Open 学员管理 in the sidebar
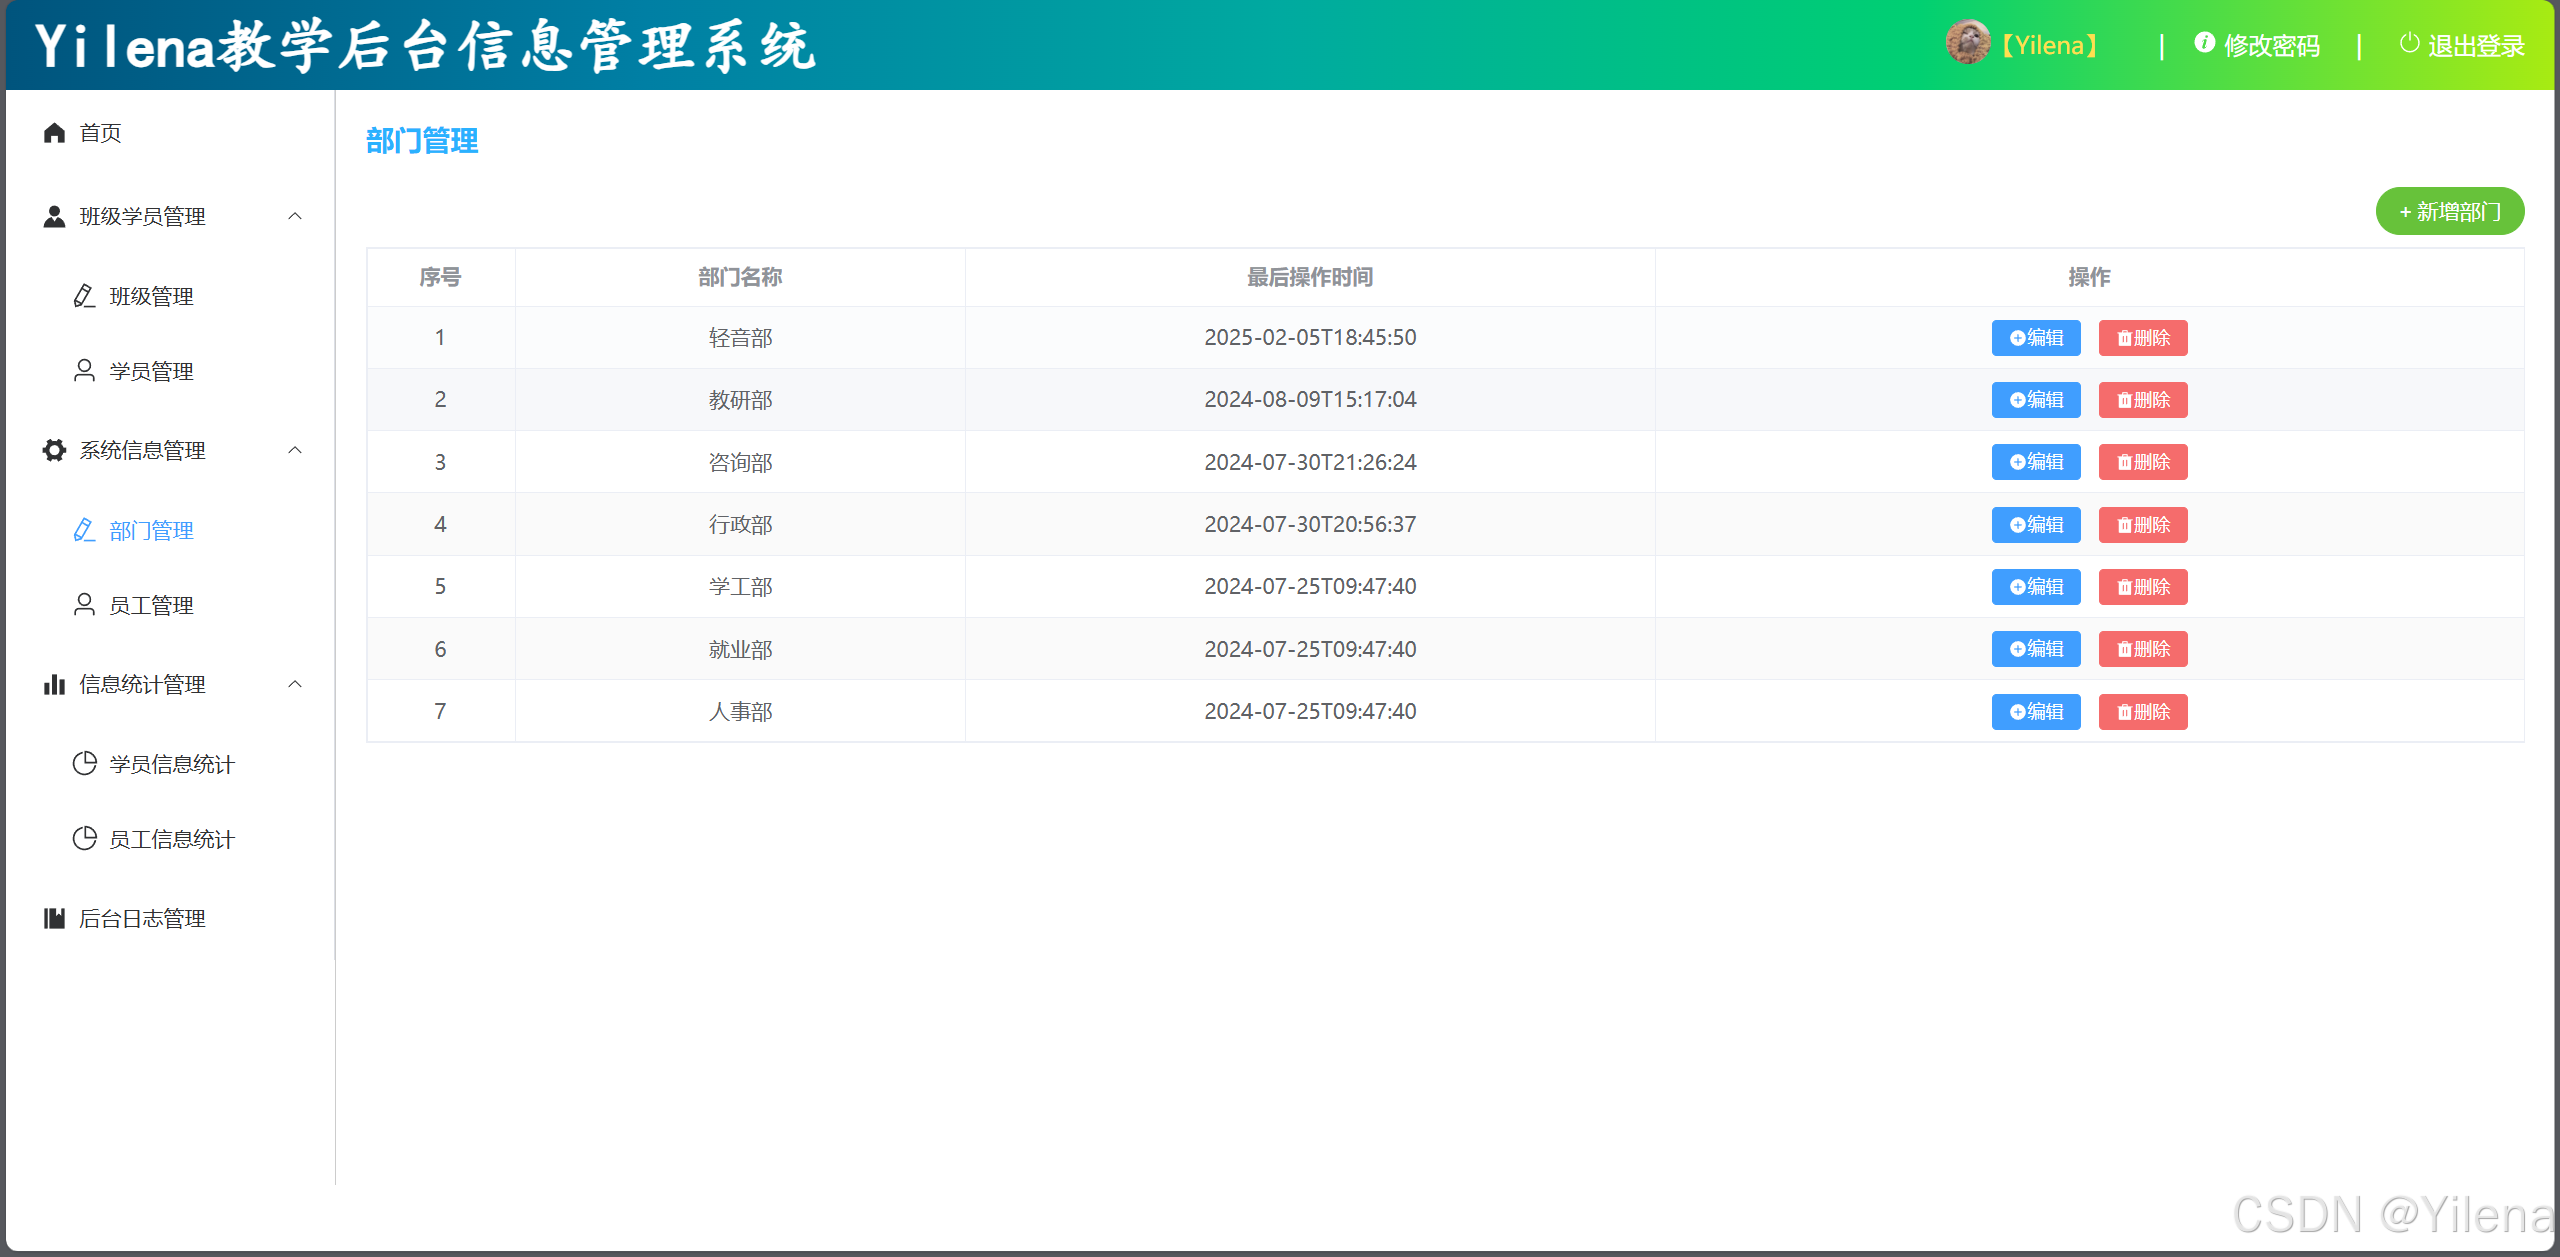This screenshot has height=1257, width=2560. (151, 372)
